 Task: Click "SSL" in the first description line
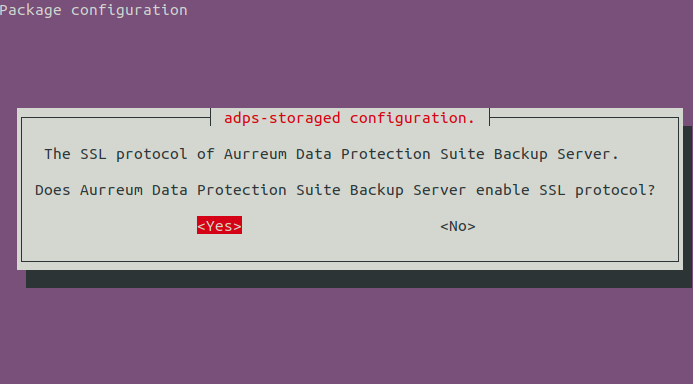point(93,154)
